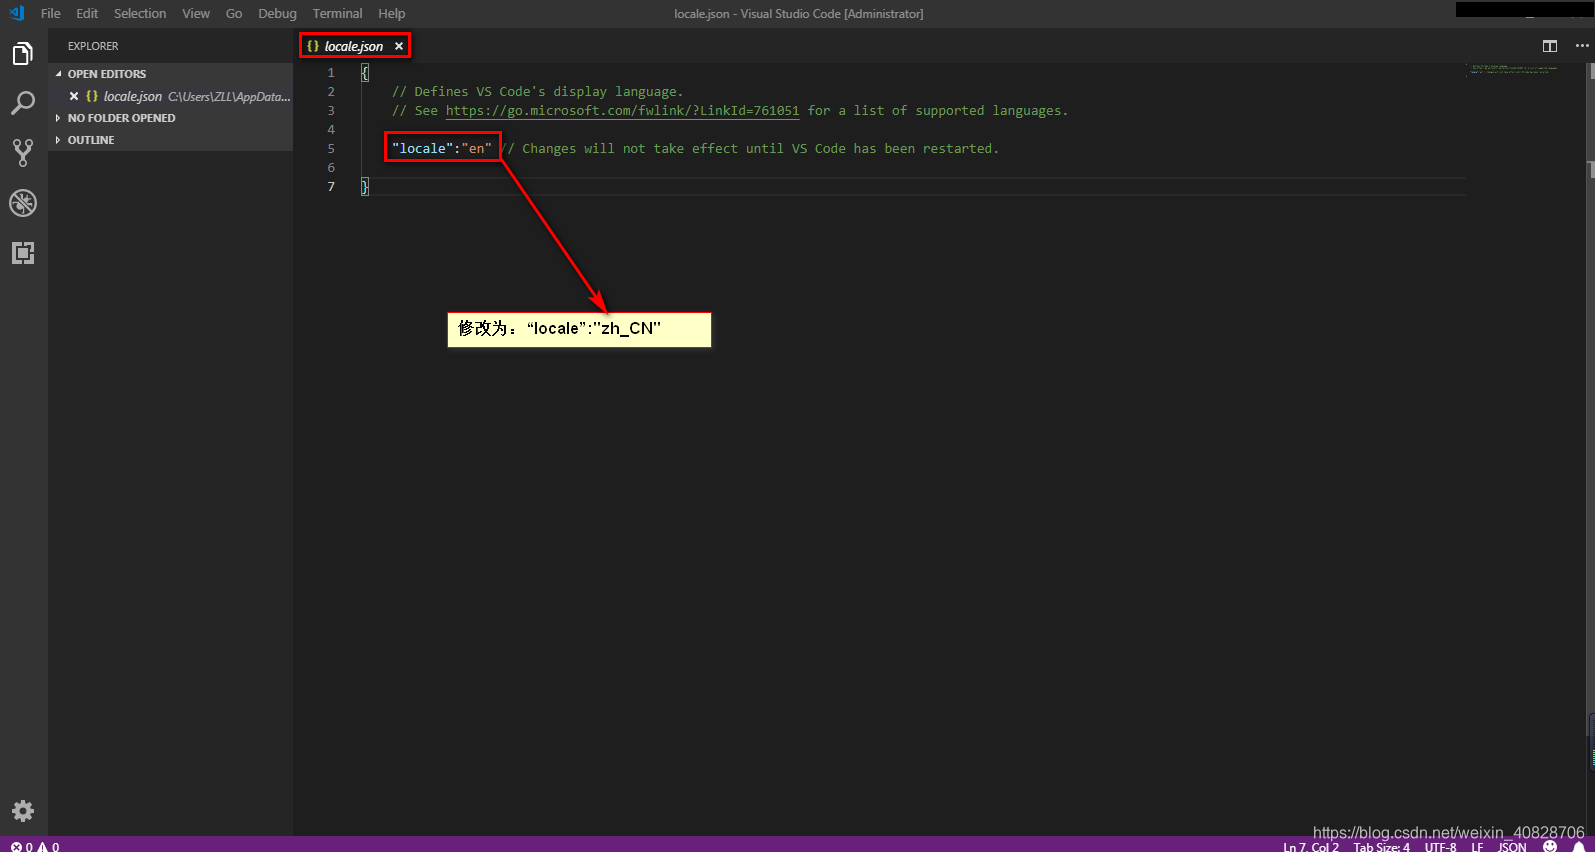The image size is (1595, 852).
Task: Click JSON language mode indicator
Action: [1512, 846]
